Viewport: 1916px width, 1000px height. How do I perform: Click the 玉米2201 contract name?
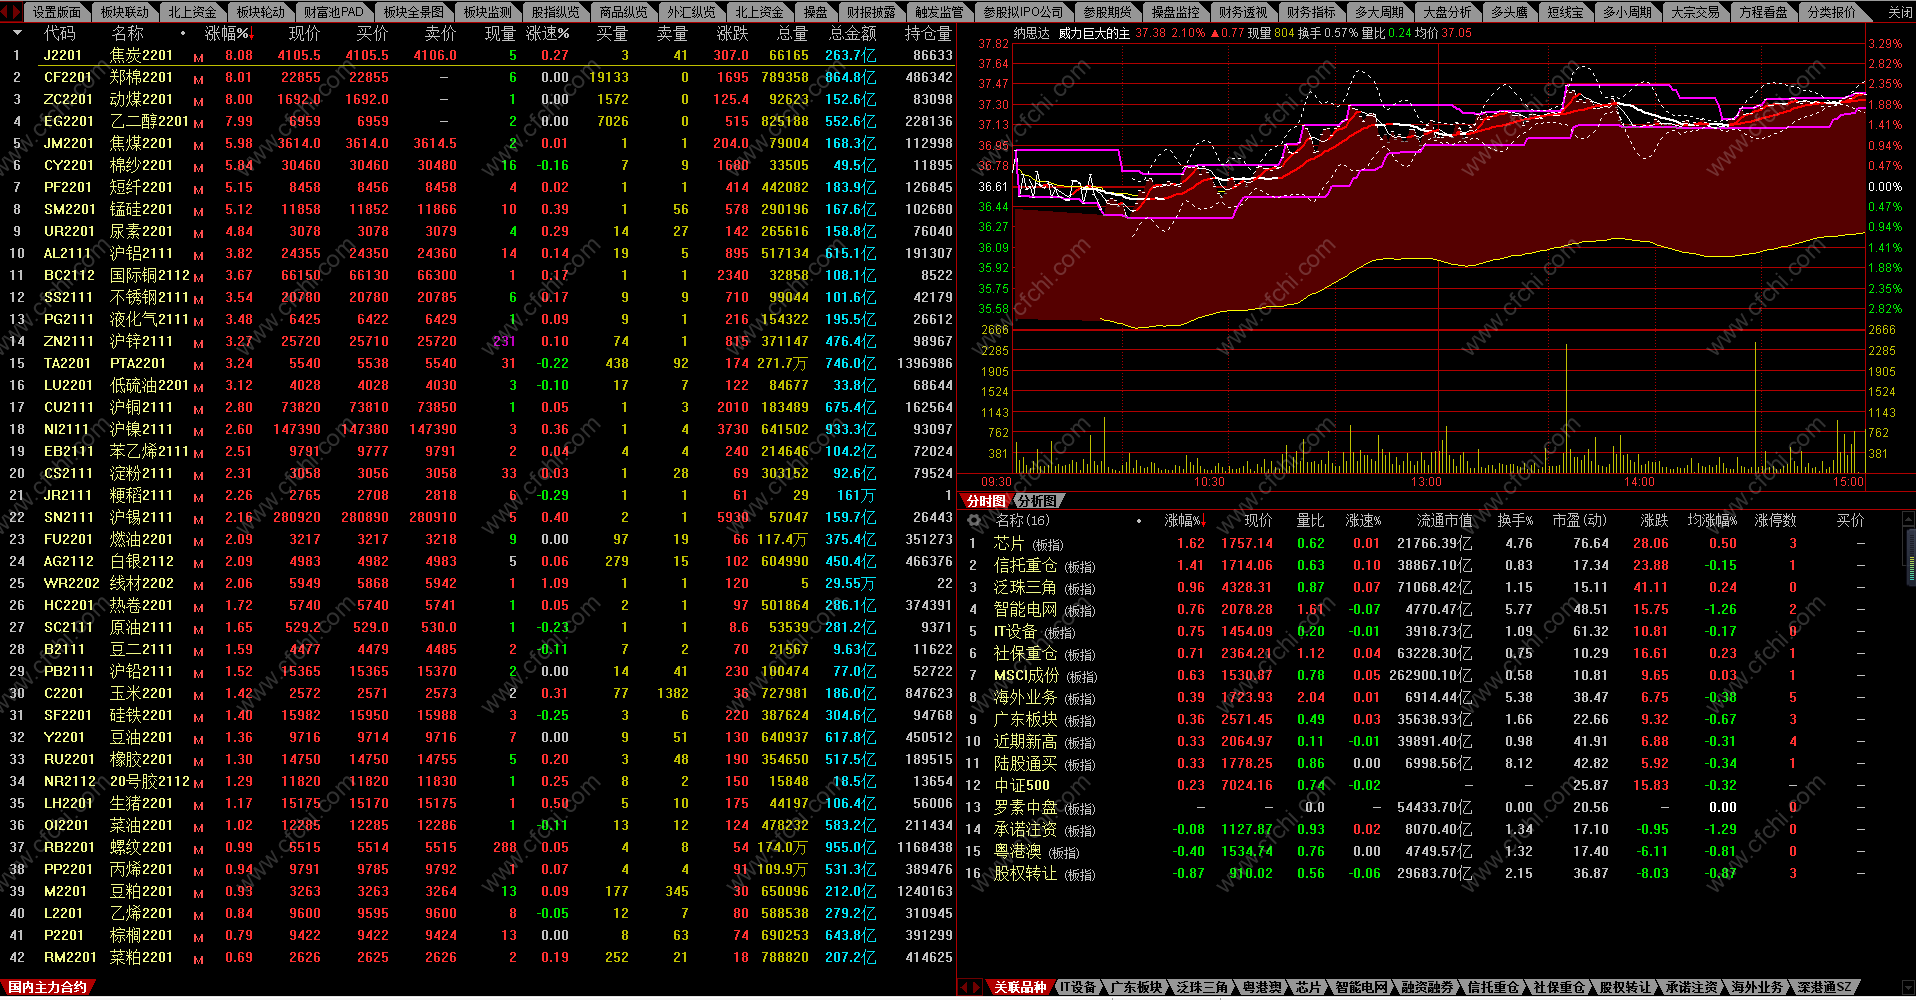(141, 694)
